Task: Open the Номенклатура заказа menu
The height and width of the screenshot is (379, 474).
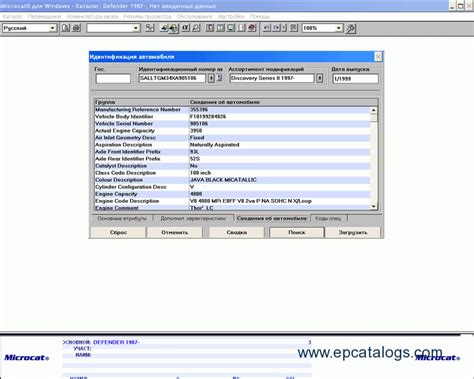Action: pos(92,16)
